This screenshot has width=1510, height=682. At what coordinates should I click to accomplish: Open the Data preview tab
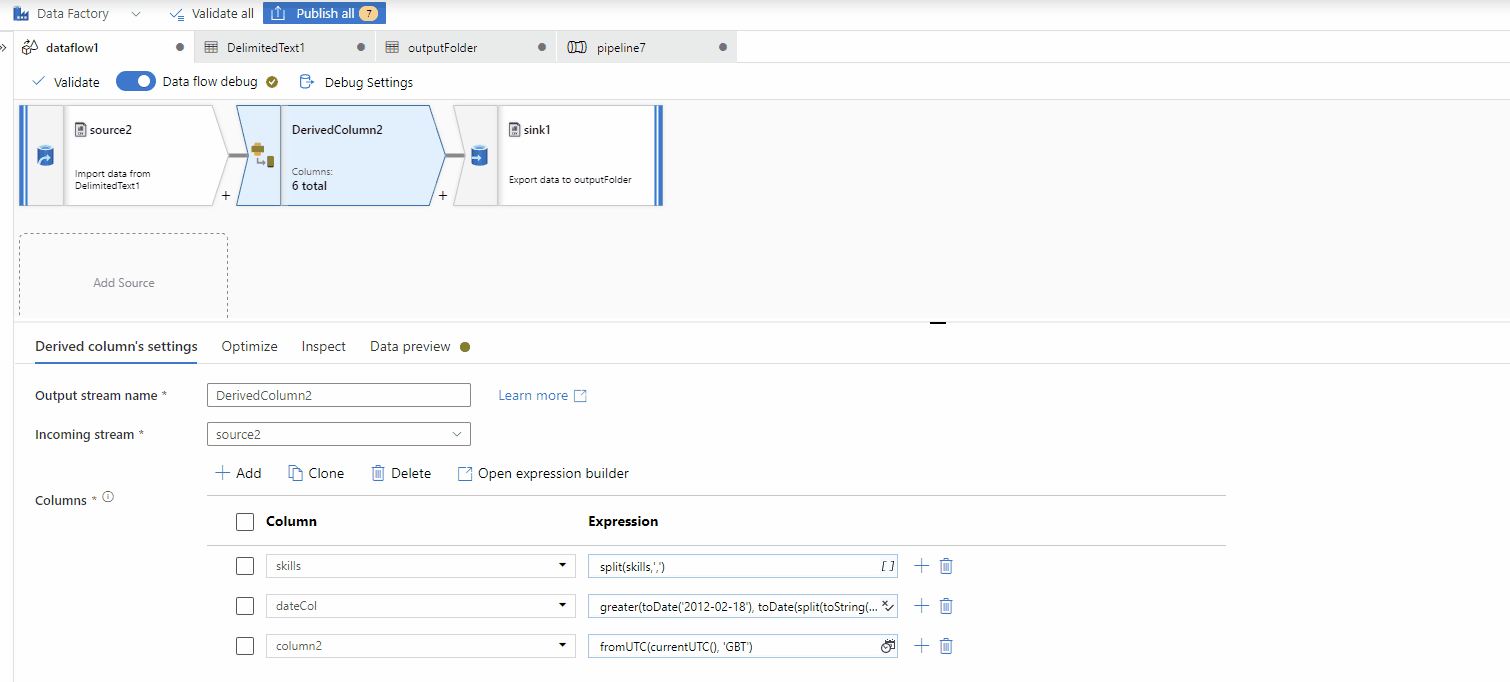[x=410, y=346]
